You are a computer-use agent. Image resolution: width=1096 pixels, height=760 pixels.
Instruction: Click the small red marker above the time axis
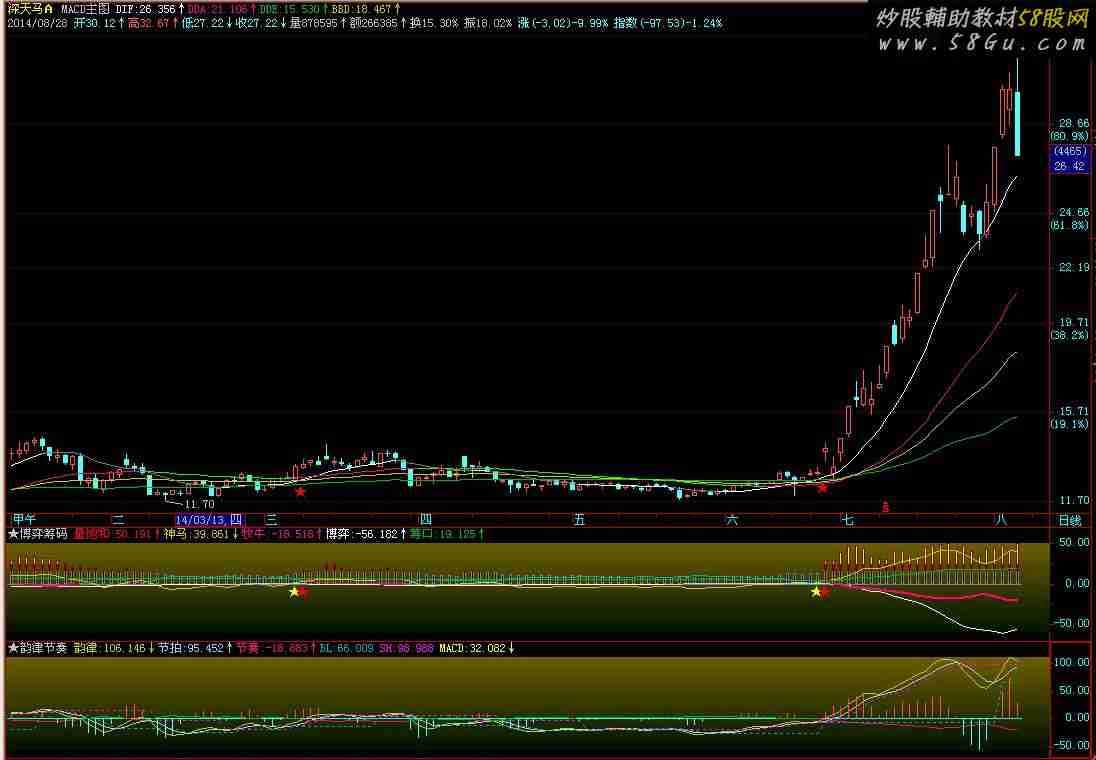[x=884, y=507]
